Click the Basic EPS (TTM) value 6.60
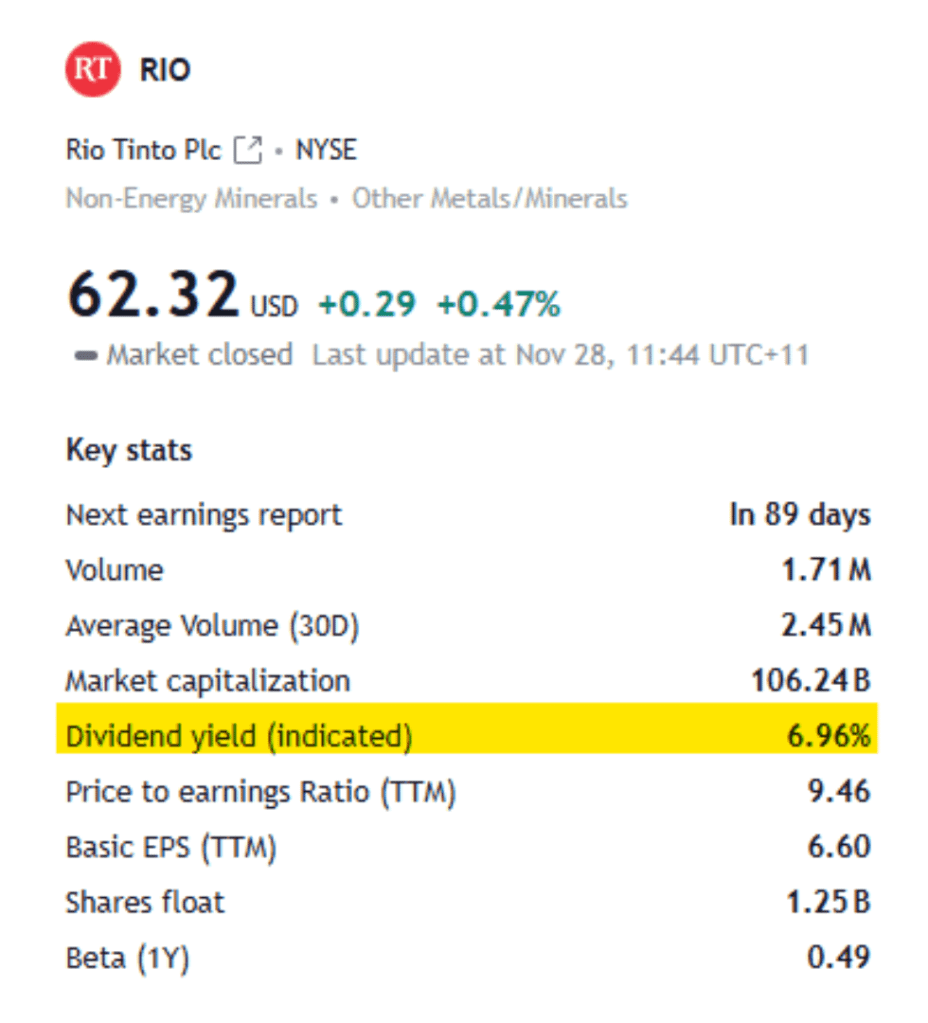The height and width of the screenshot is (1023, 928). point(839,847)
